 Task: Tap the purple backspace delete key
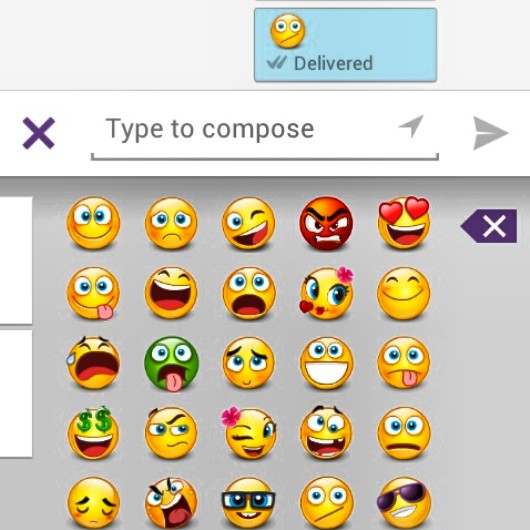489,226
